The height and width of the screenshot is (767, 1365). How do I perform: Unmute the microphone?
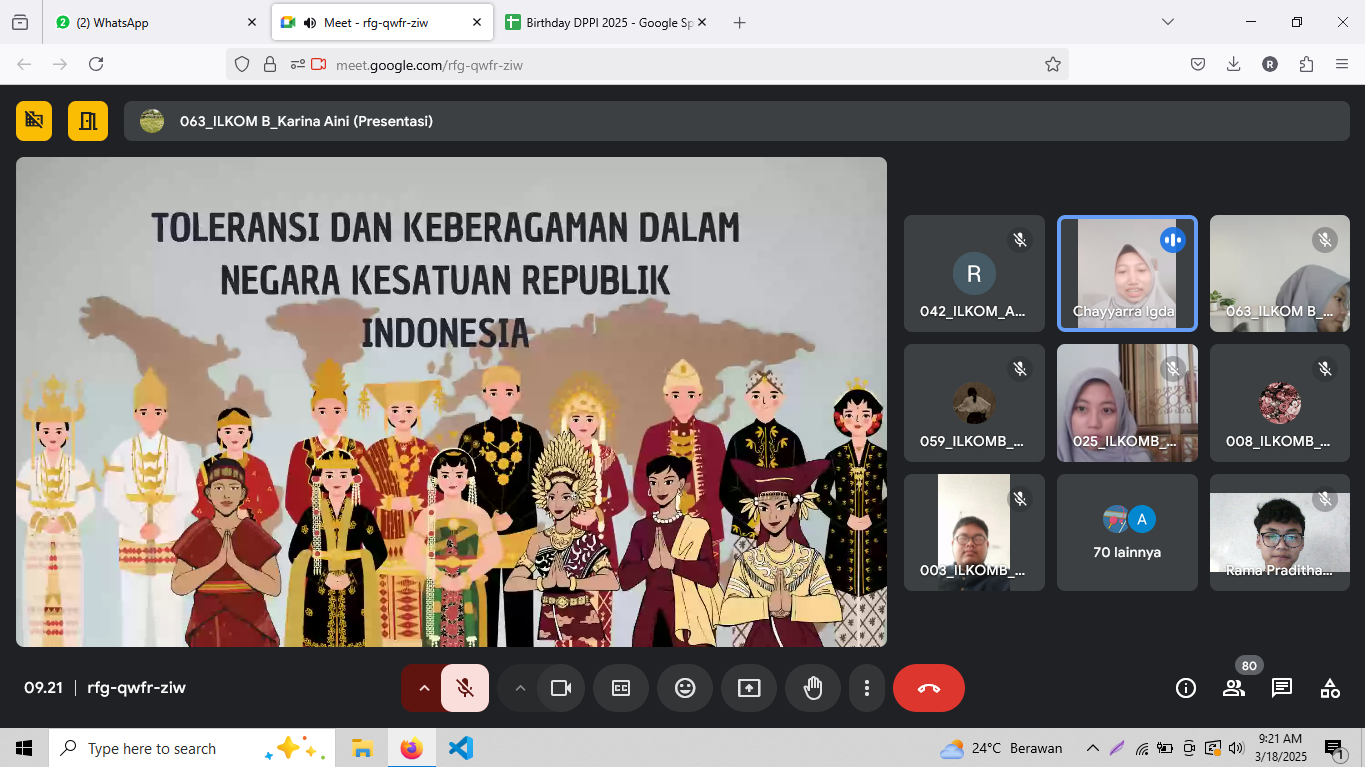coord(465,688)
